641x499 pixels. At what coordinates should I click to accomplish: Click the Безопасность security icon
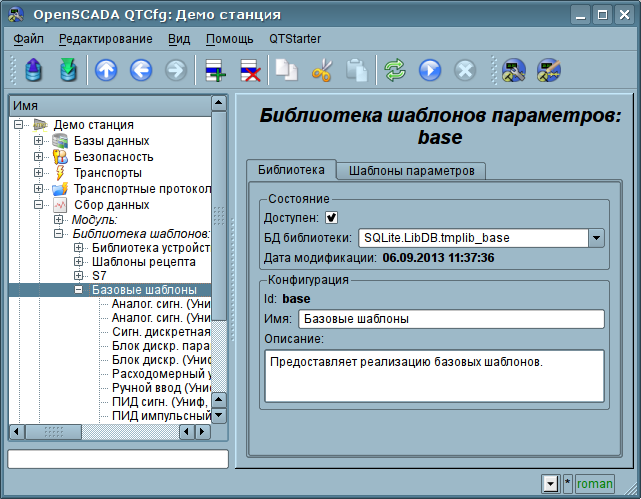point(60,157)
